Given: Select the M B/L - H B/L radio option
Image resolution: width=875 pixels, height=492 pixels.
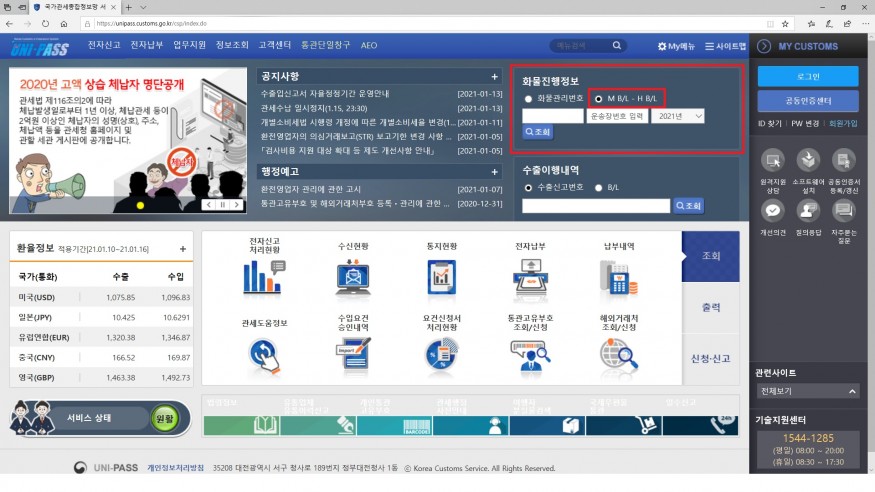Looking at the screenshot, I should (x=598, y=99).
